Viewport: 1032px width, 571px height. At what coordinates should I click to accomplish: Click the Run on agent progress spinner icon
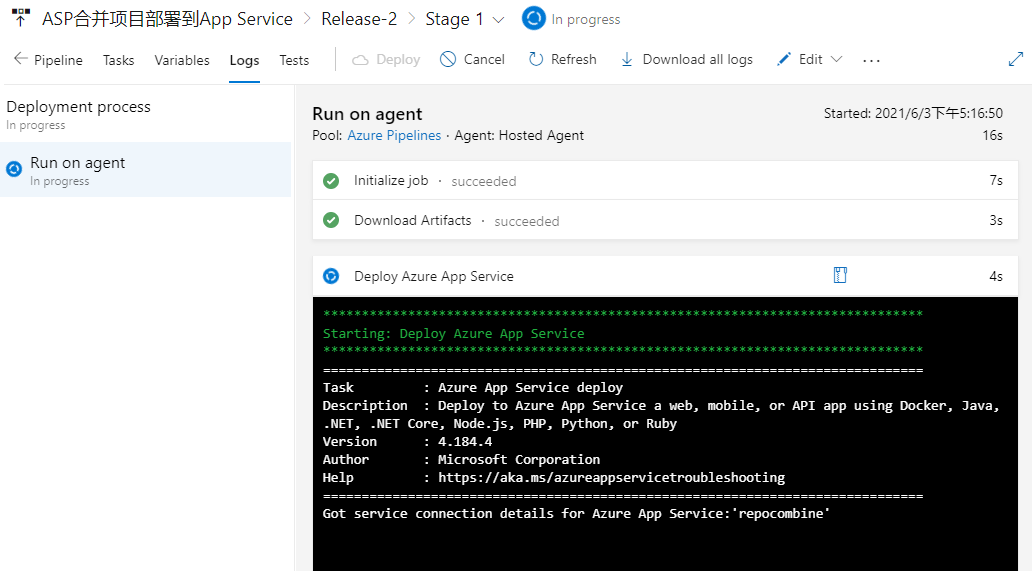(14, 169)
